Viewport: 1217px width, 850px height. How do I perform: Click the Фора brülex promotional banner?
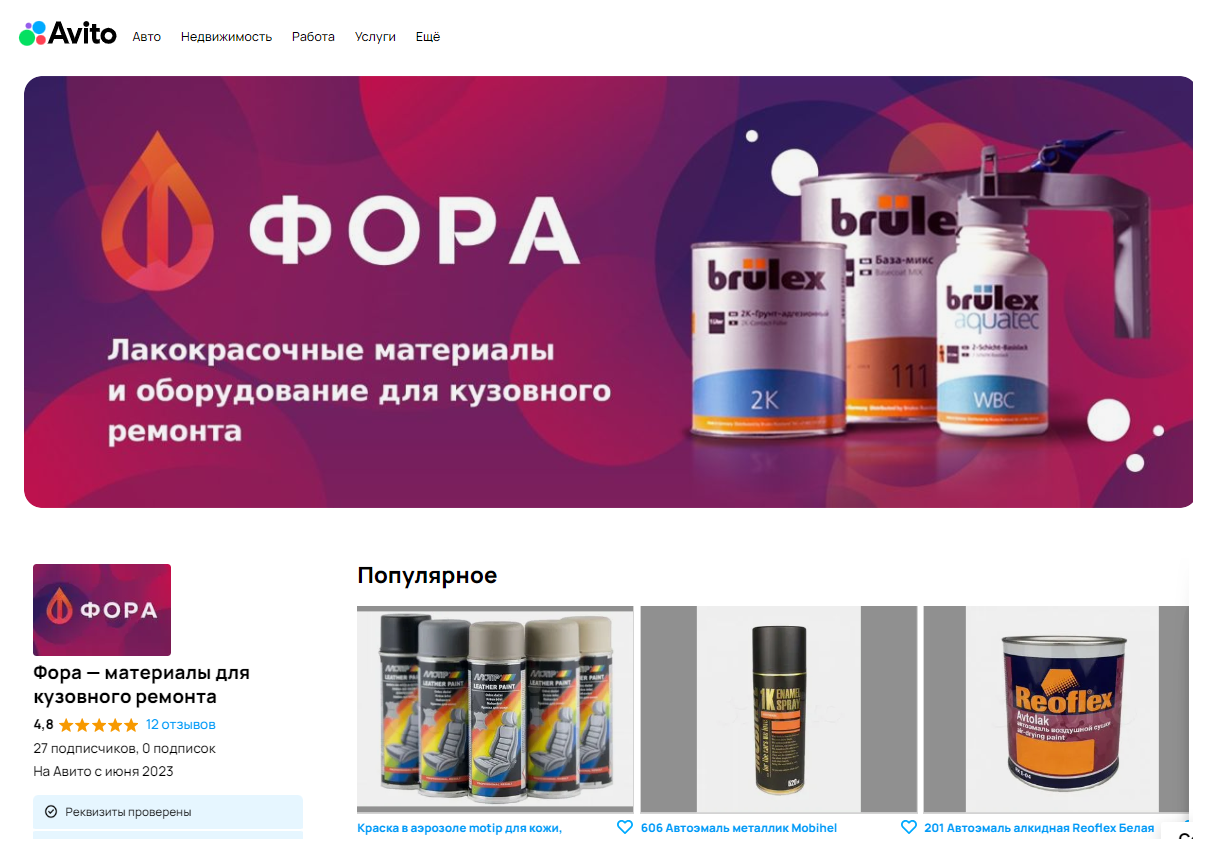tap(609, 292)
